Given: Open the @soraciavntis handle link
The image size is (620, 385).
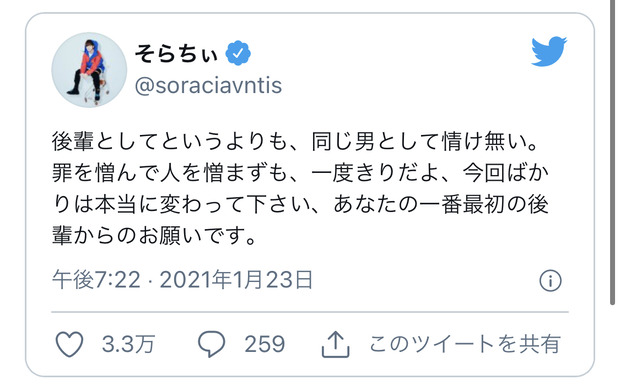Looking at the screenshot, I should 208,85.
